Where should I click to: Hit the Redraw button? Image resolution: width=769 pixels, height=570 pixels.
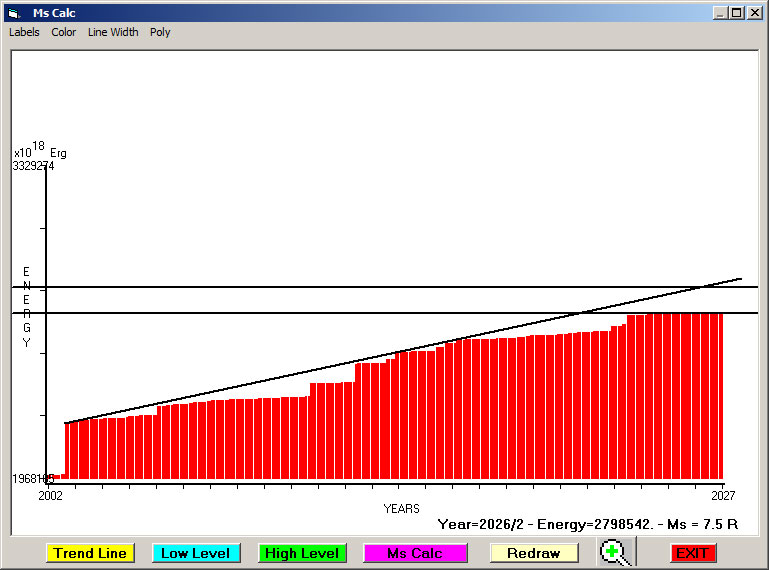(534, 553)
